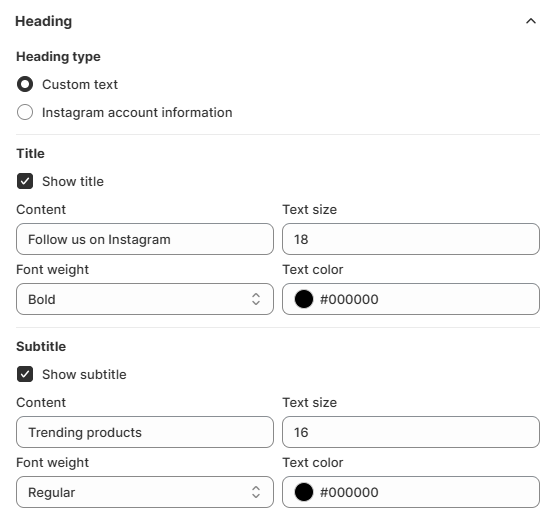The width and height of the screenshot is (557, 526).
Task: Click the subtitle #000000 hex color text
Action: (349, 492)
